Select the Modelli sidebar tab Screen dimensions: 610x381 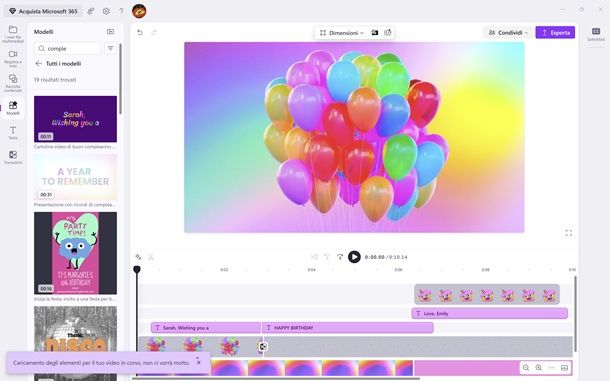[x=13, y=108]
